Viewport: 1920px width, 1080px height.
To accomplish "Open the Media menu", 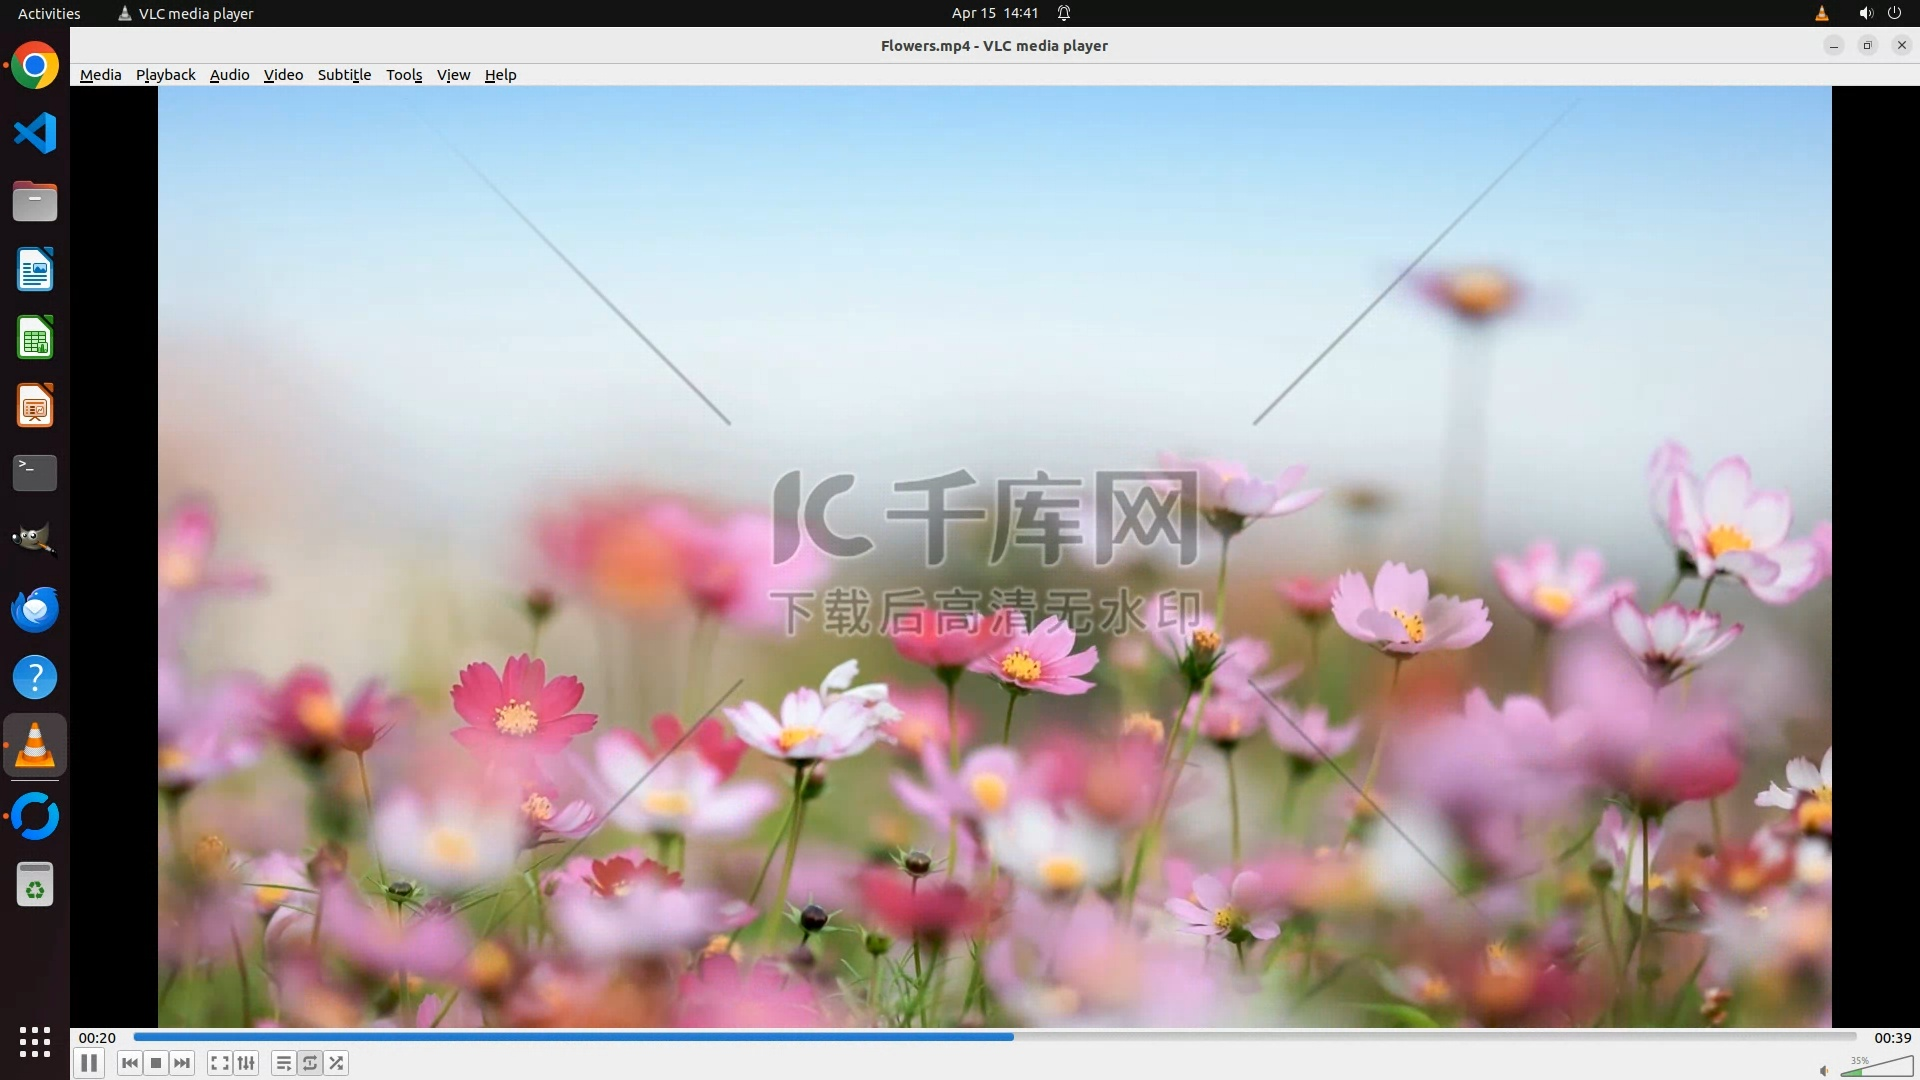I will [x=100, y=75].
